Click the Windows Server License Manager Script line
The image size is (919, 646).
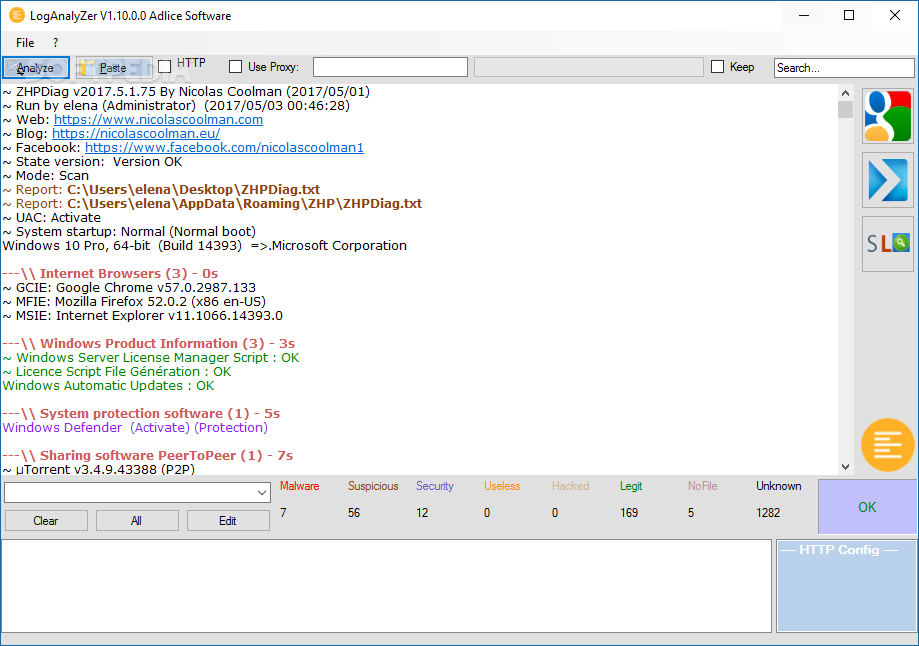(151, 358)
